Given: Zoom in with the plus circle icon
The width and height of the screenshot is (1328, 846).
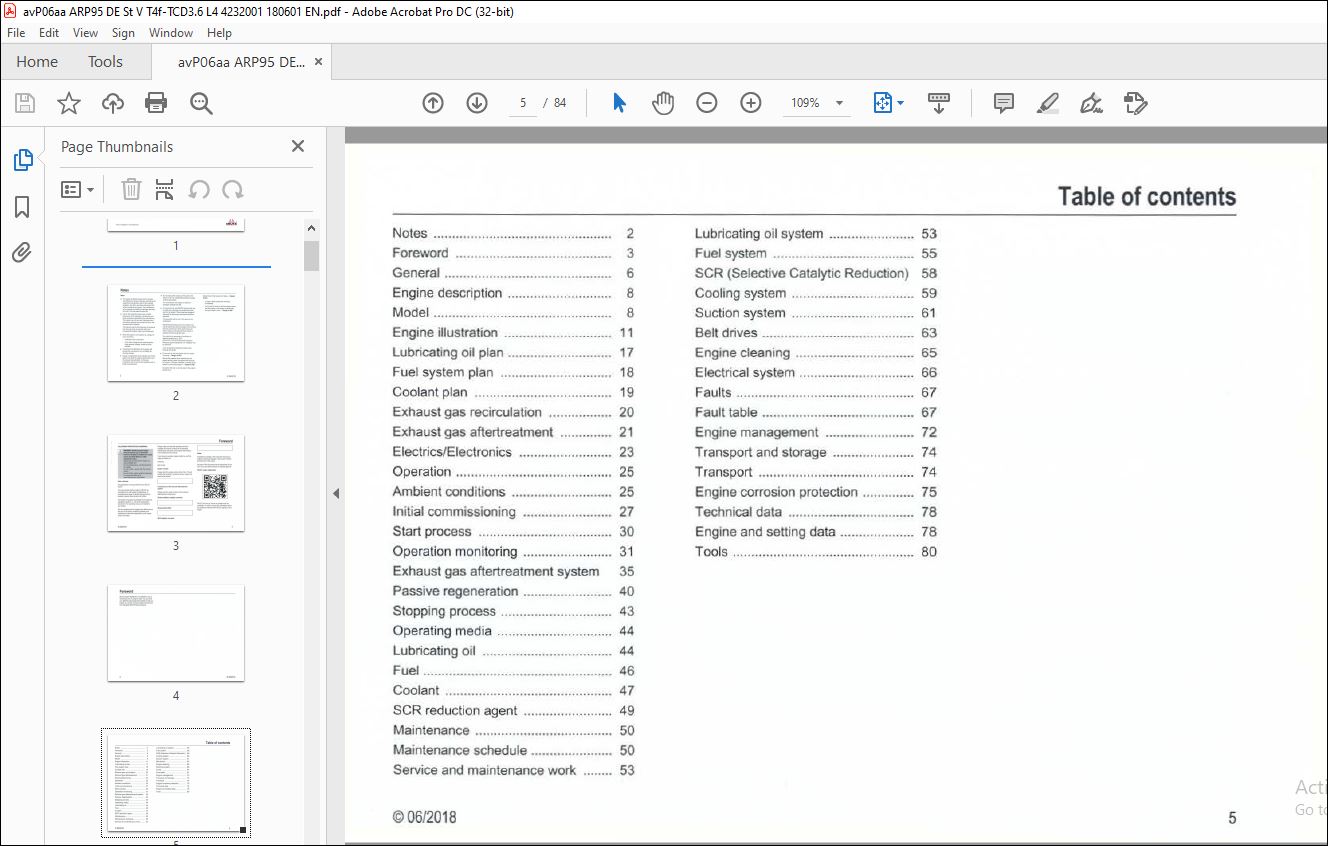Looking at the screenshot, I should coord(751,103).
